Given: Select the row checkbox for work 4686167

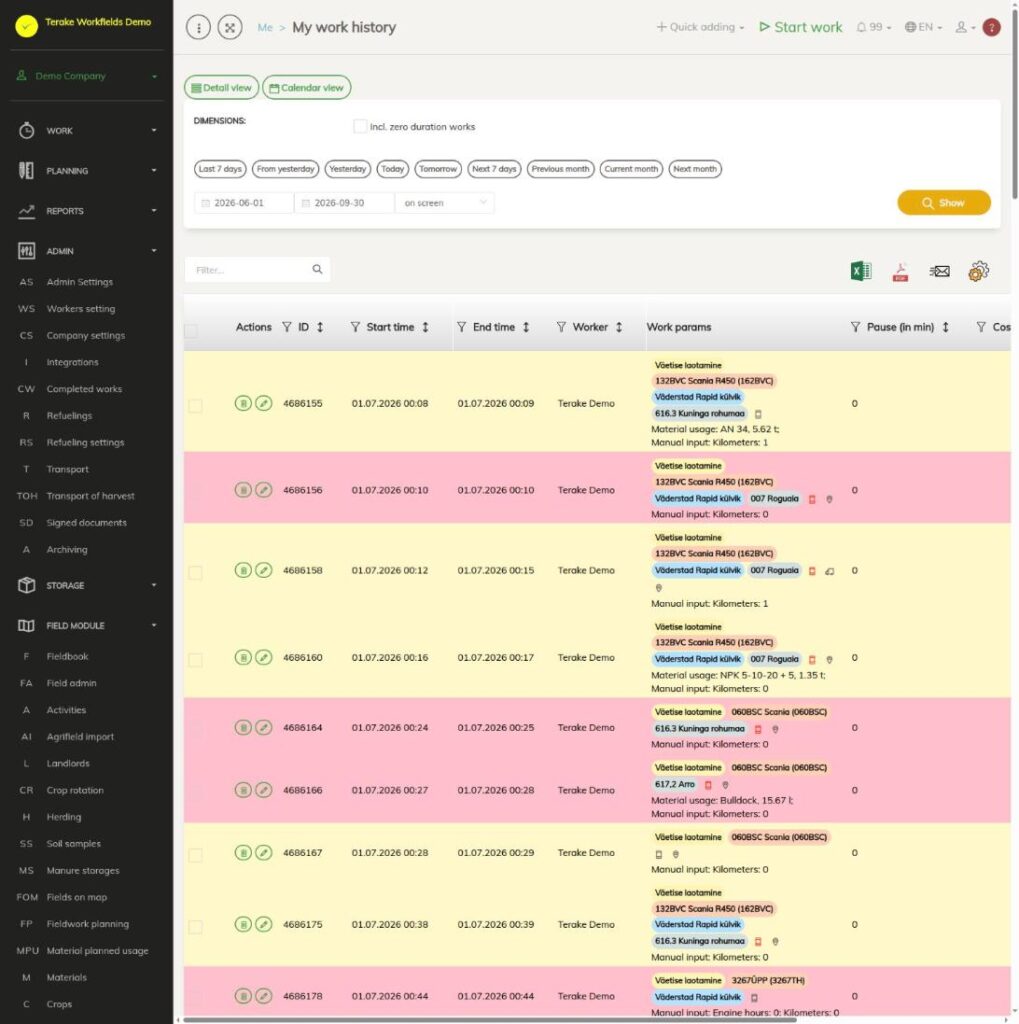Looking at the screenshot, I should (195, 855).
